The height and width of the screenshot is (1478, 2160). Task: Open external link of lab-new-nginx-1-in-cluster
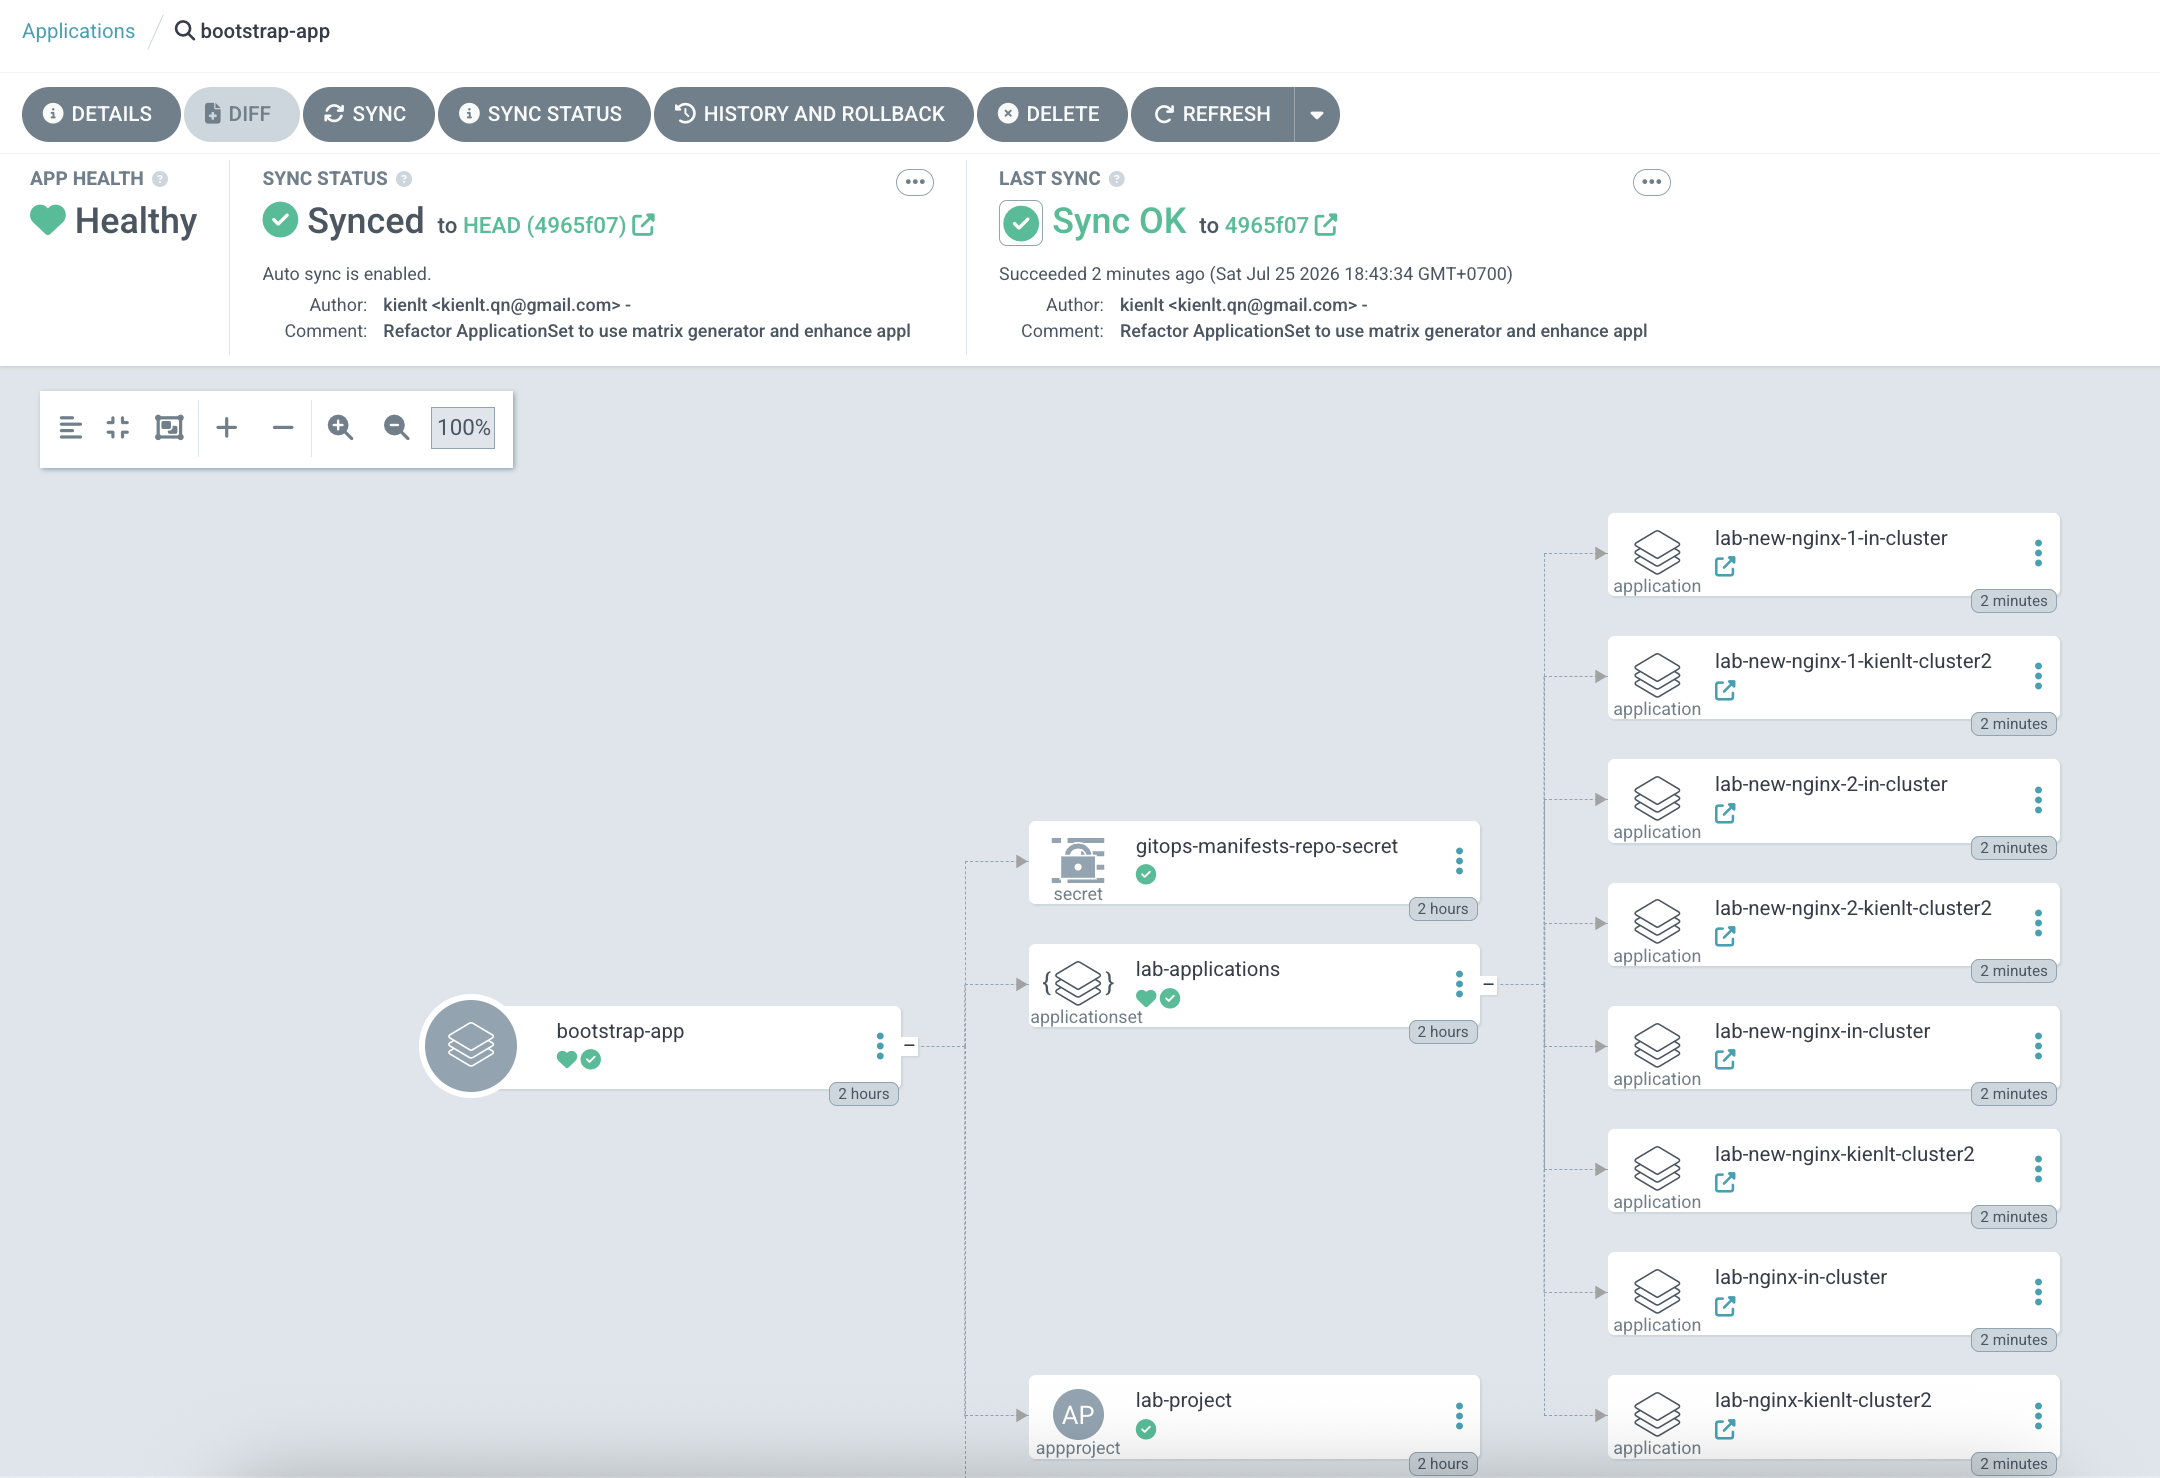(1725, 567)
